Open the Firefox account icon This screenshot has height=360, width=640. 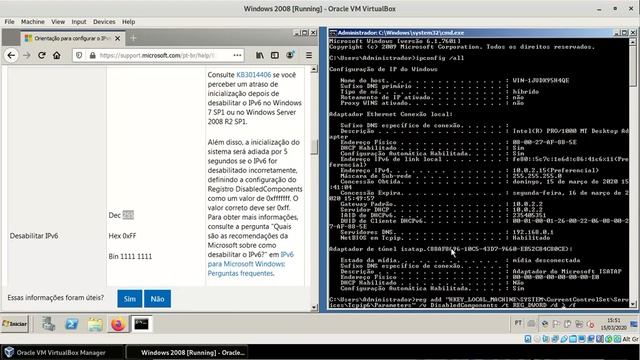(290, 55)
